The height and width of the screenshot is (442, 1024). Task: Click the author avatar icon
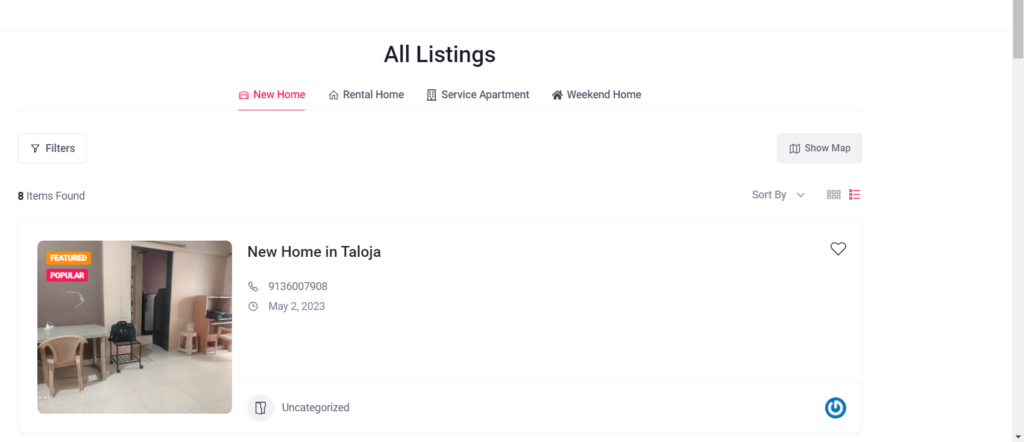pos(836,407)
